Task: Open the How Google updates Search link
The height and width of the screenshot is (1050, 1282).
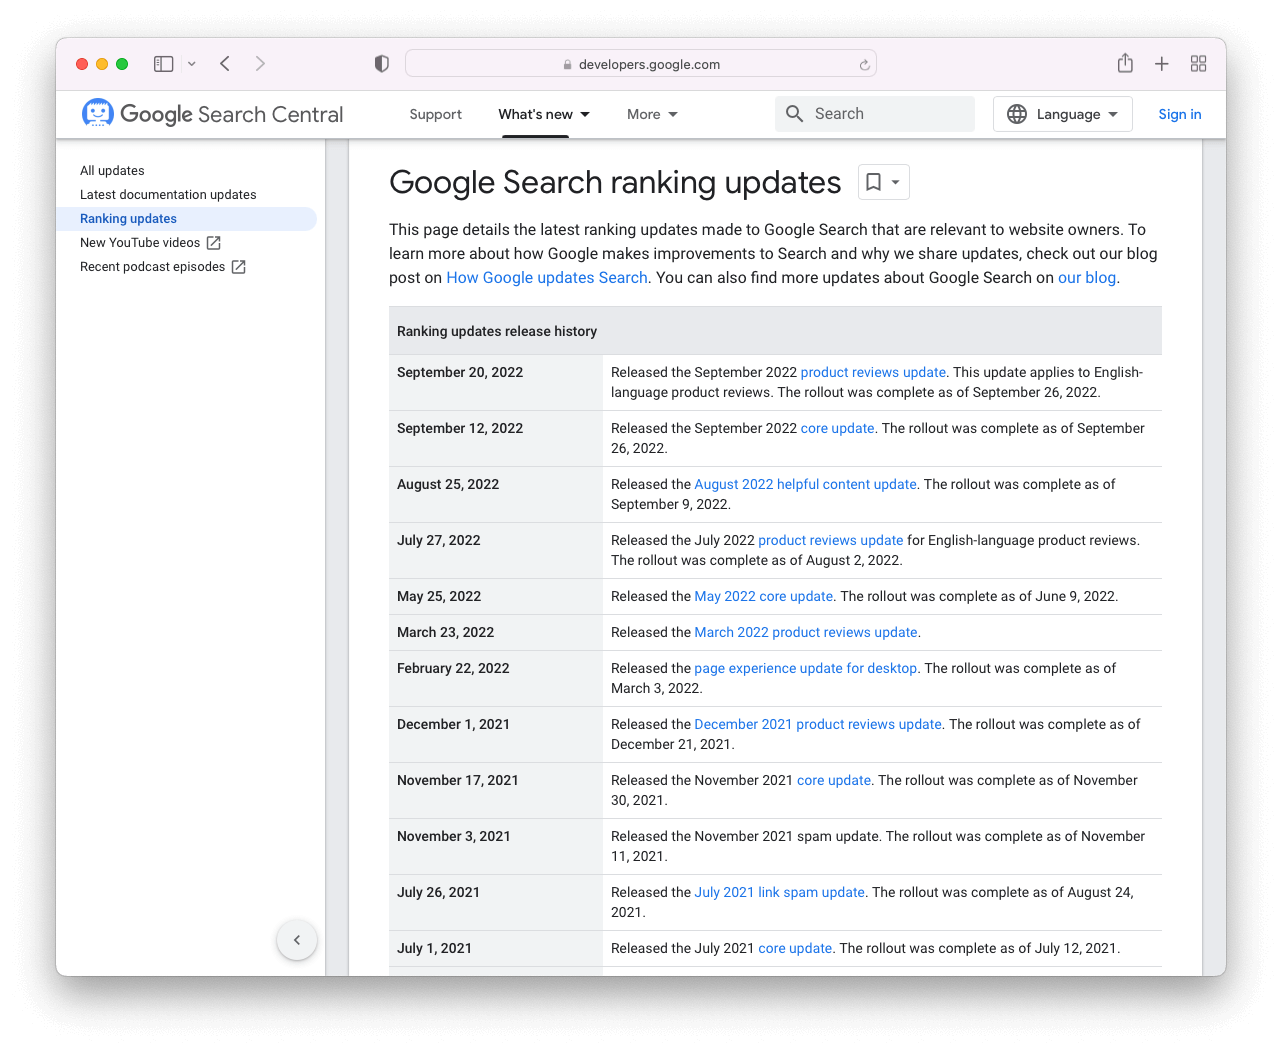Action: [546, 277]
